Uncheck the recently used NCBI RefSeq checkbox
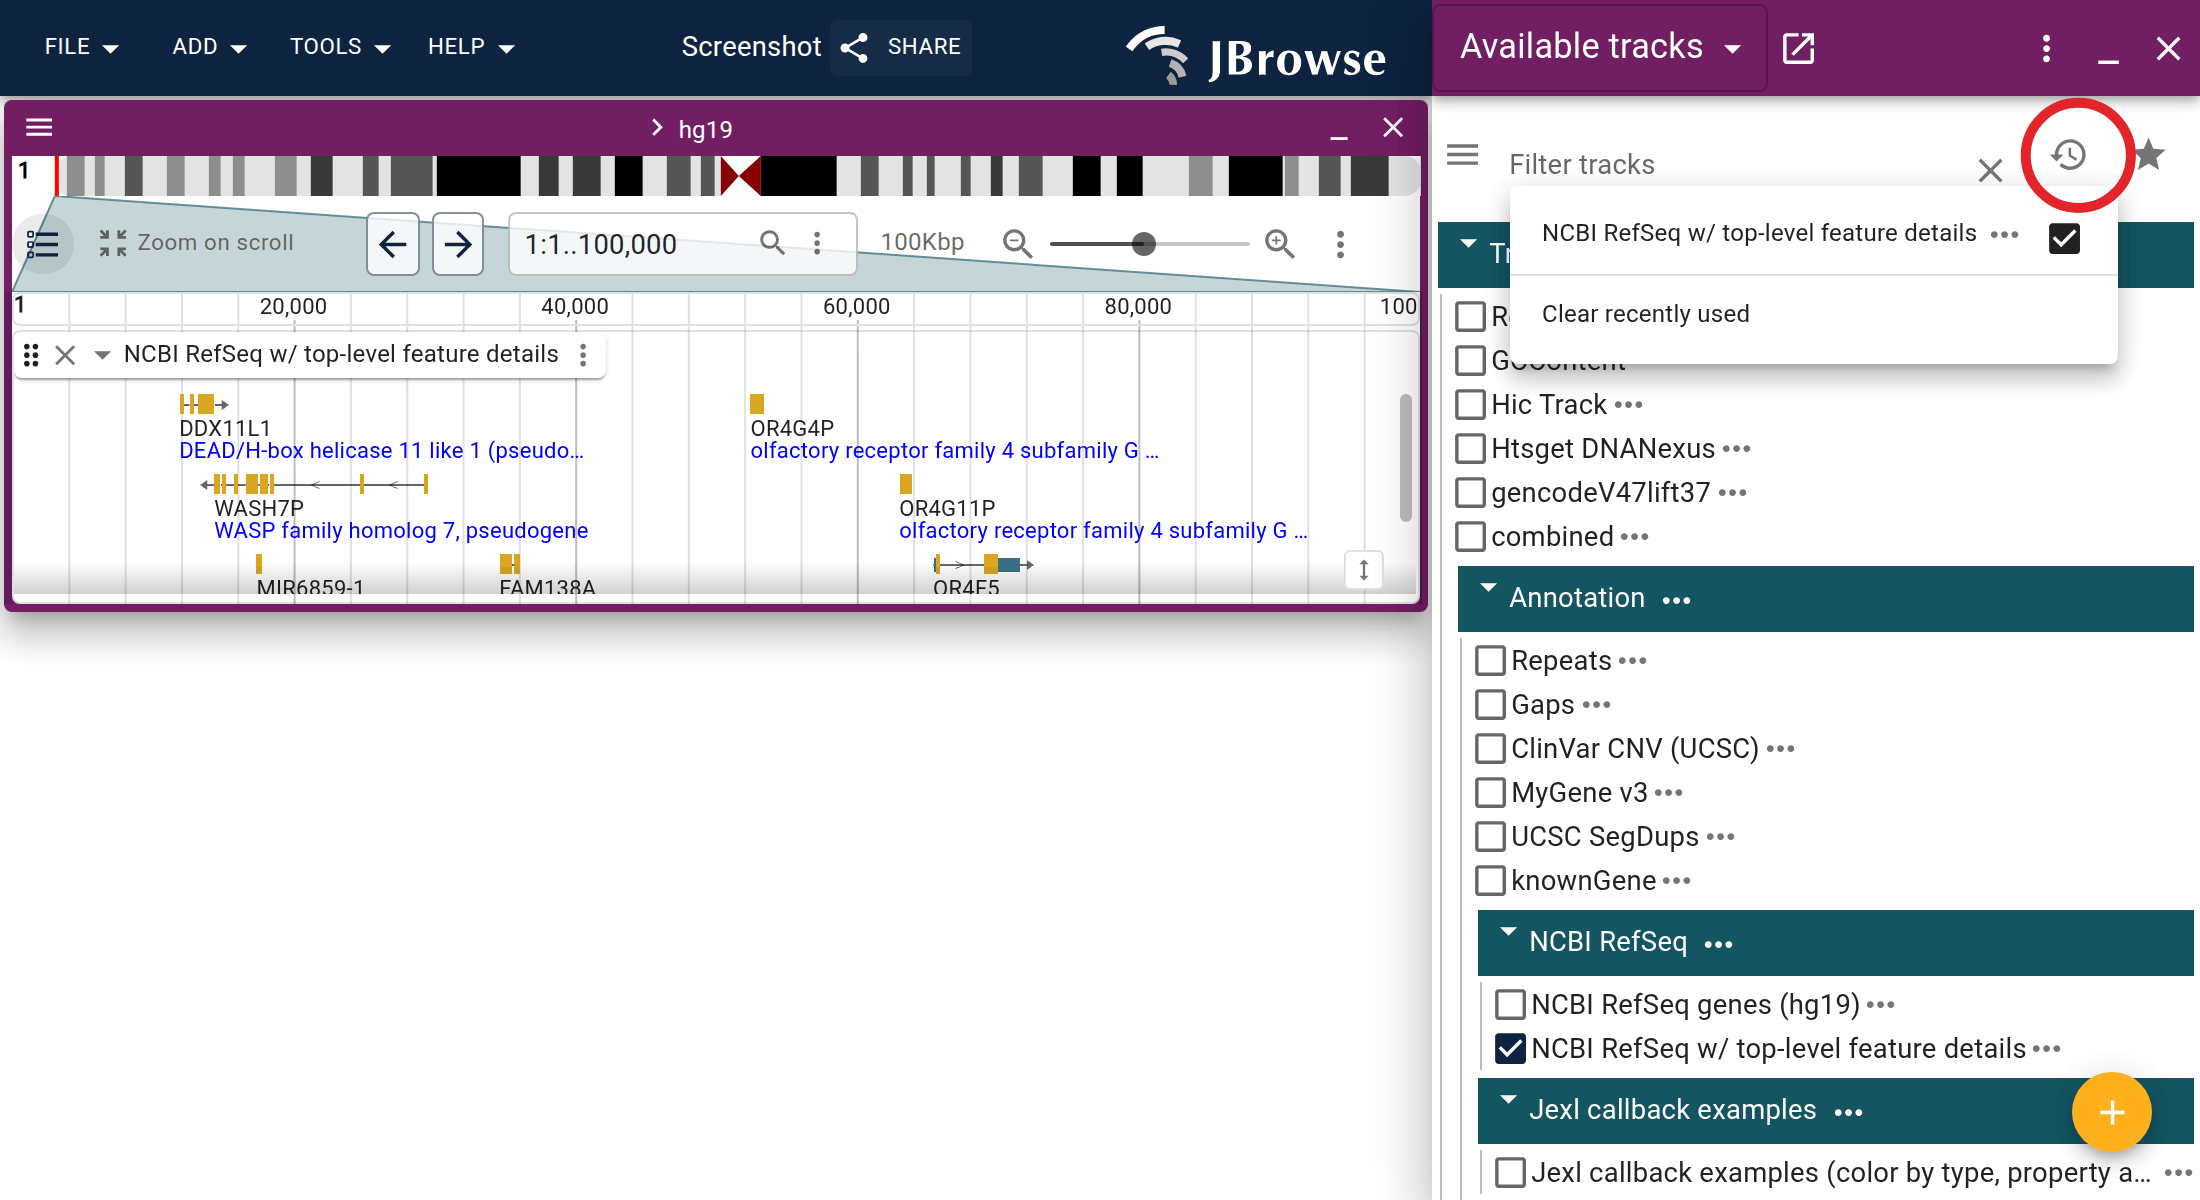 (2064, 238)
